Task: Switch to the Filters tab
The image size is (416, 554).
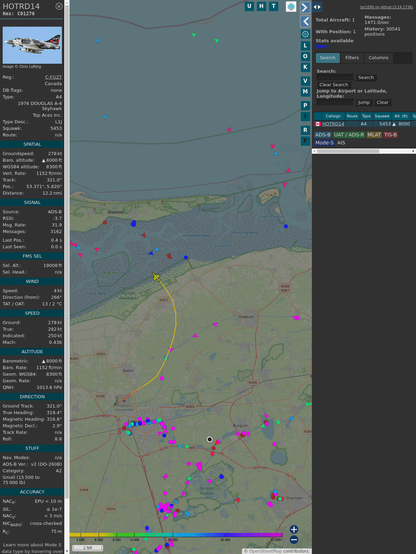Action: (x=352, y=58)
